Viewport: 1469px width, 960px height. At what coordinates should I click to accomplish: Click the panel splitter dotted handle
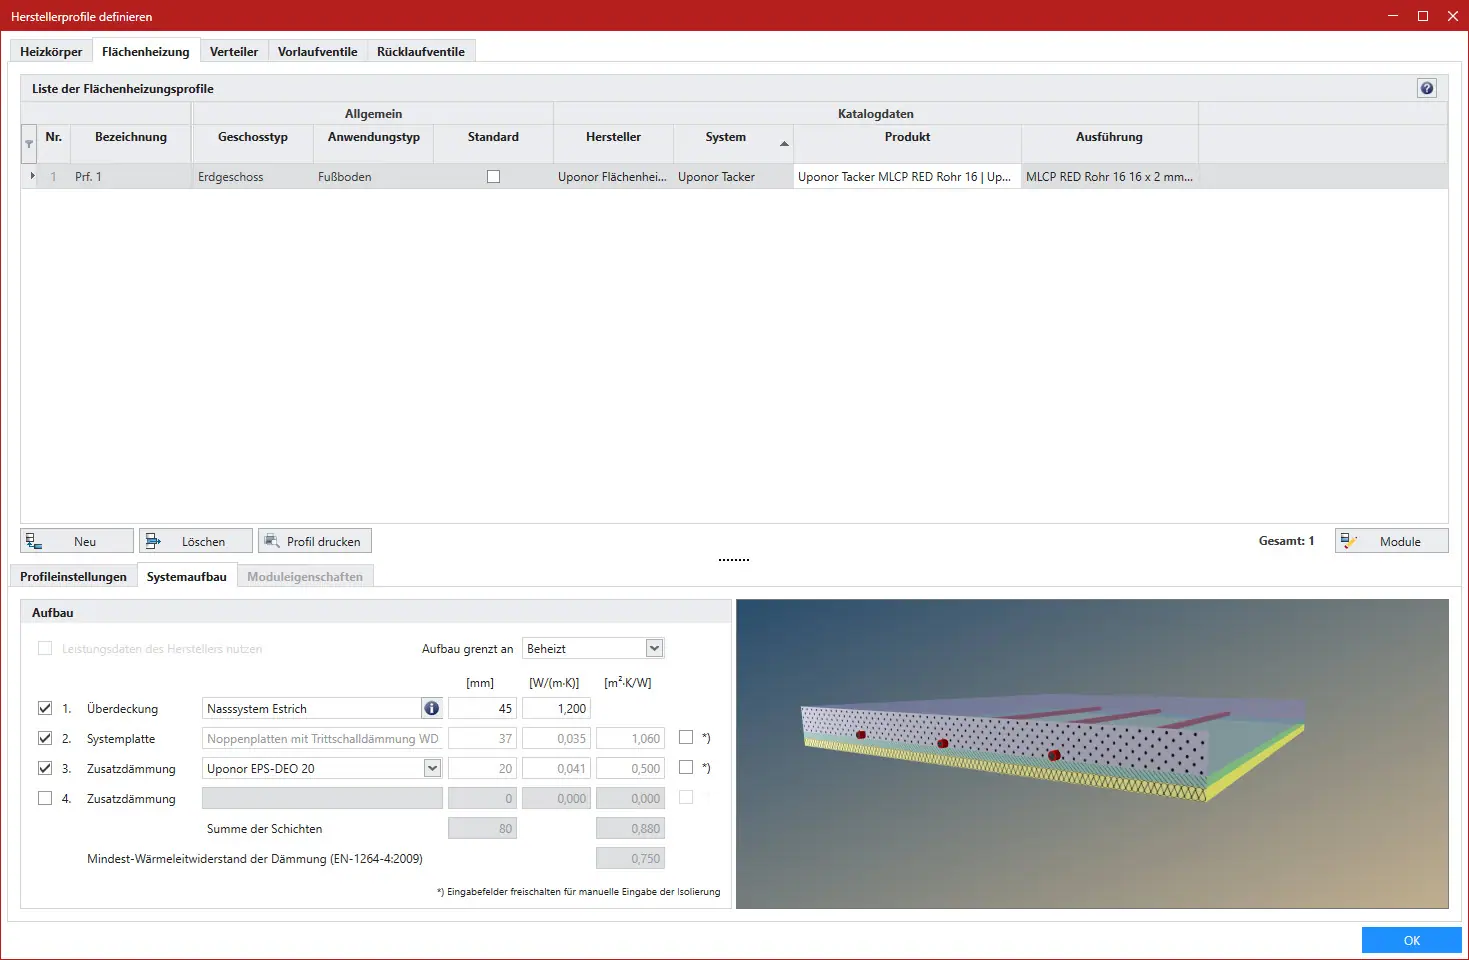pyautogui.click(x=734, y=560)
